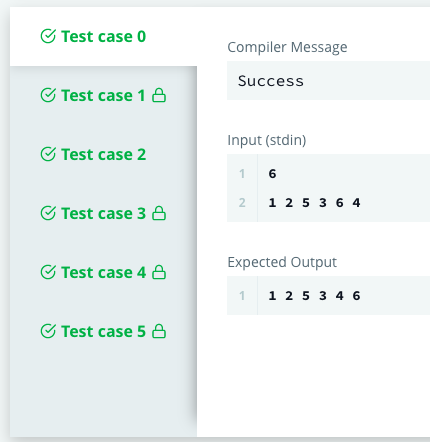
Task: Click the lock icon on Test case 4
Action: point(159,272)
